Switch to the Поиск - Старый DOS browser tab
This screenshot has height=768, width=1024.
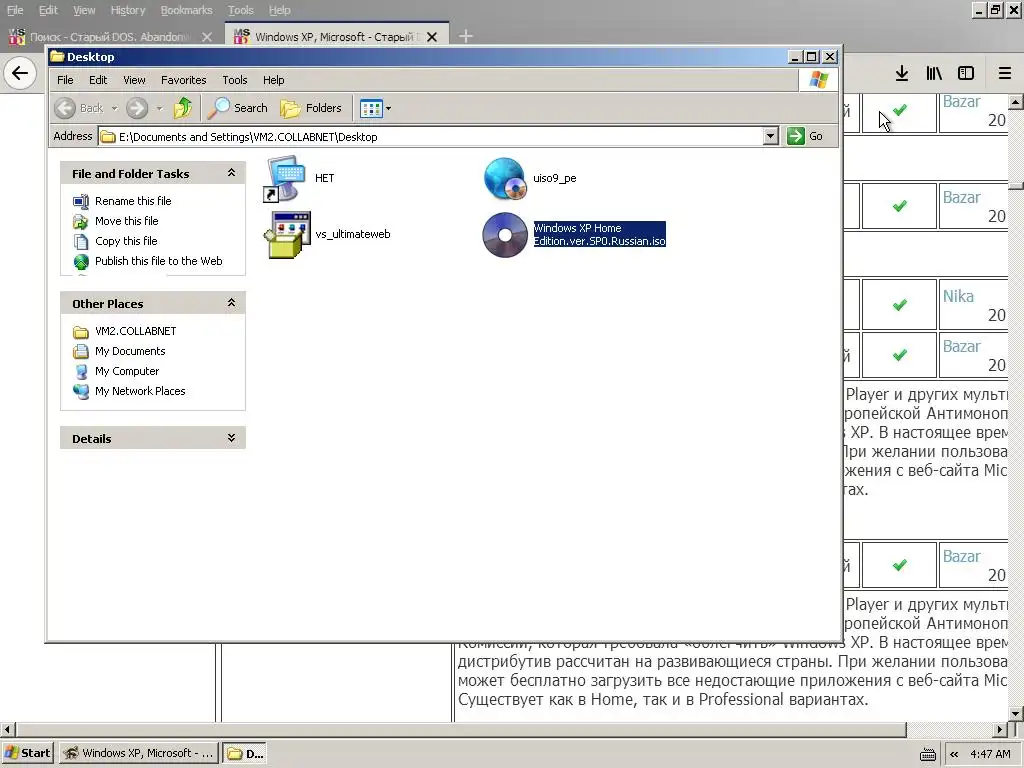[x=109, y=37]
